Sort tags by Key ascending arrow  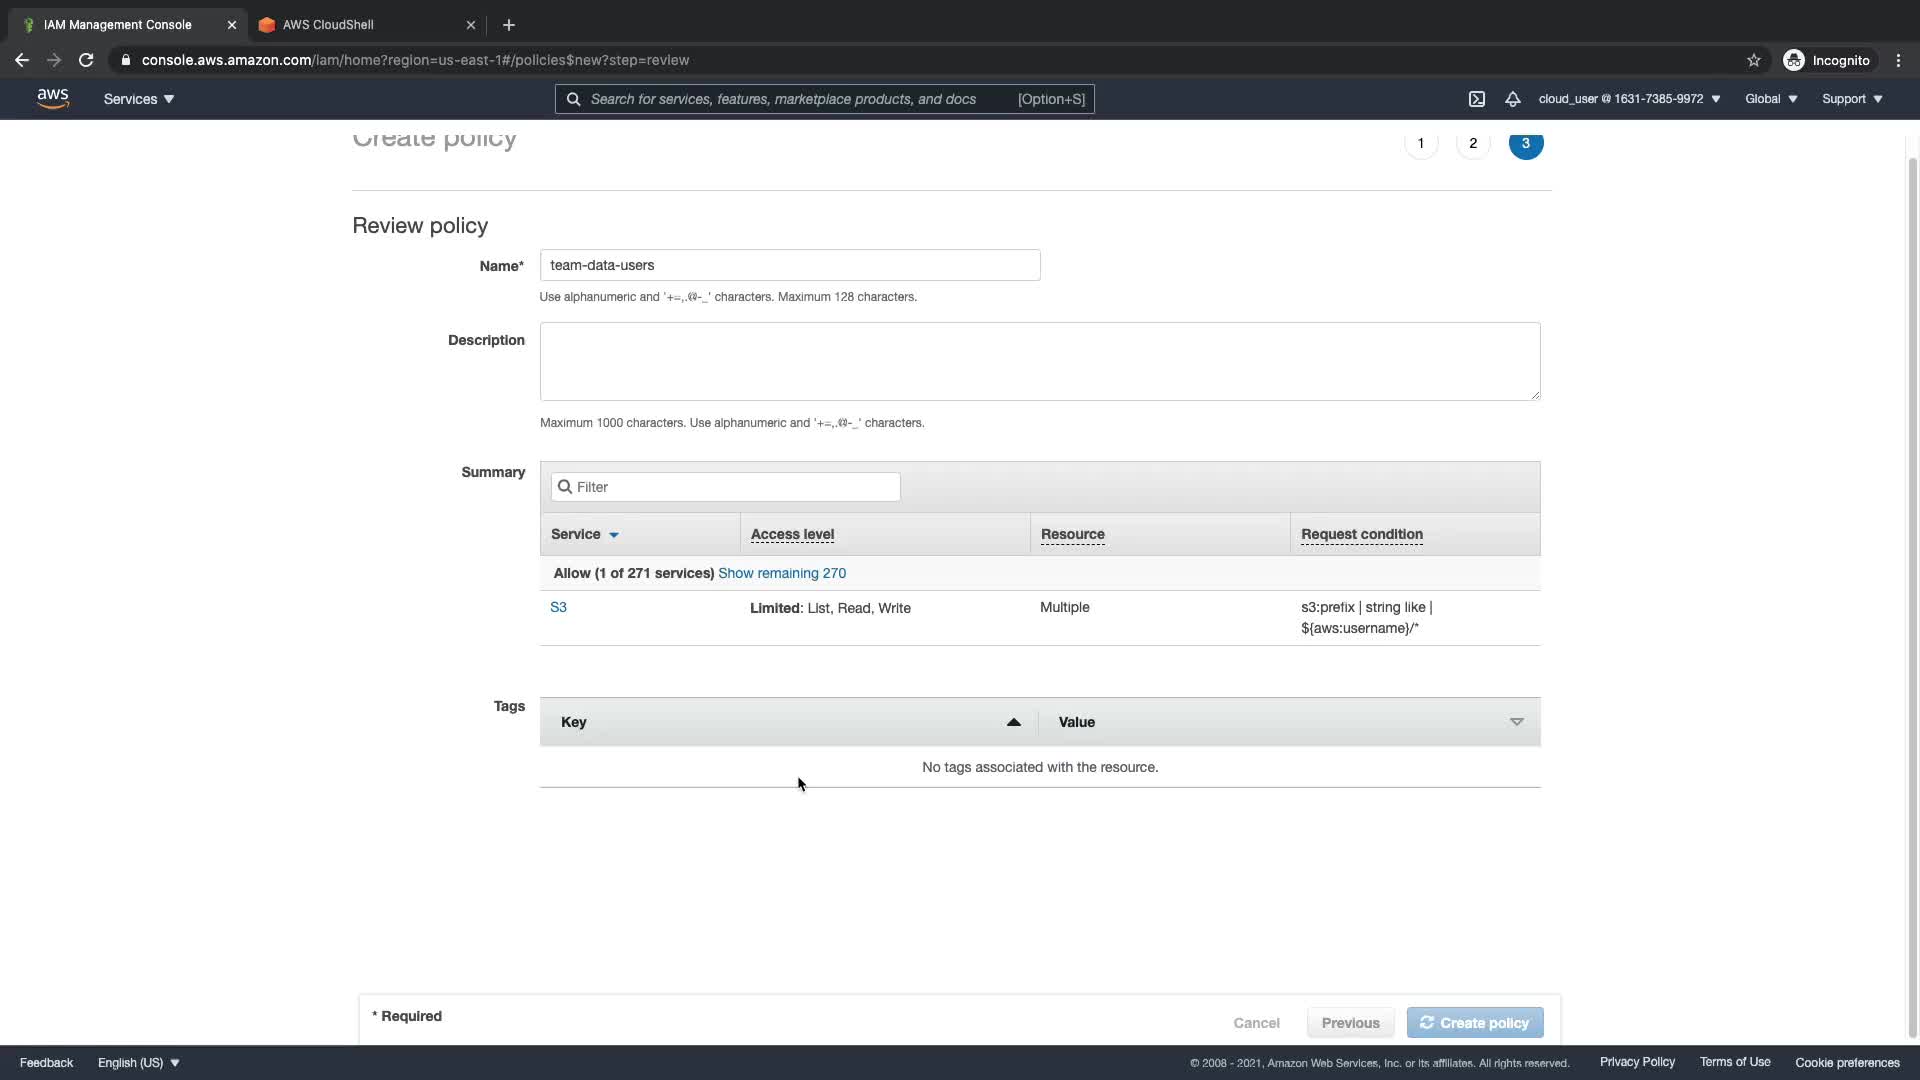coord(1013,722)
